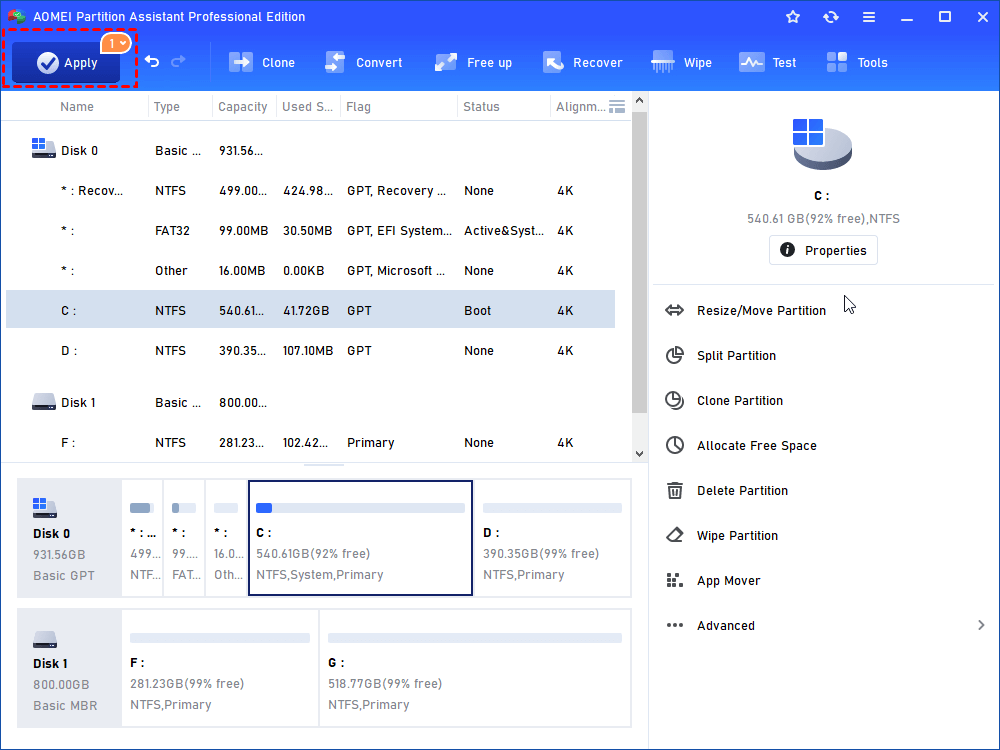Select the Recovery partition row
Viewport: 1000px width, 750px height.
311,191
